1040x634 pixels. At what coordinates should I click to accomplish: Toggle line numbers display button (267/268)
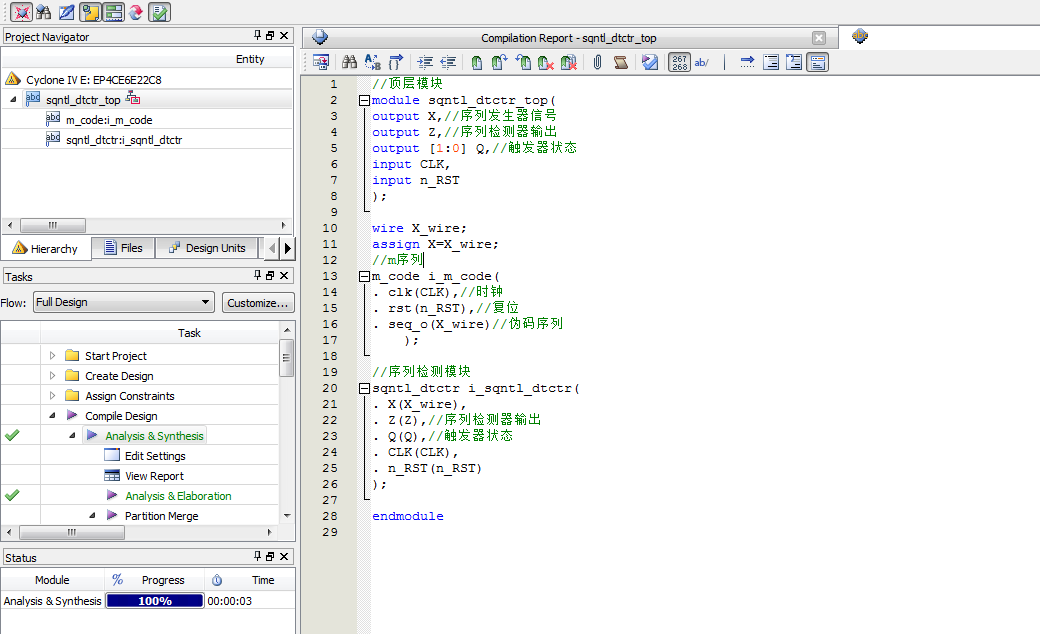click(x=679, y=62)
